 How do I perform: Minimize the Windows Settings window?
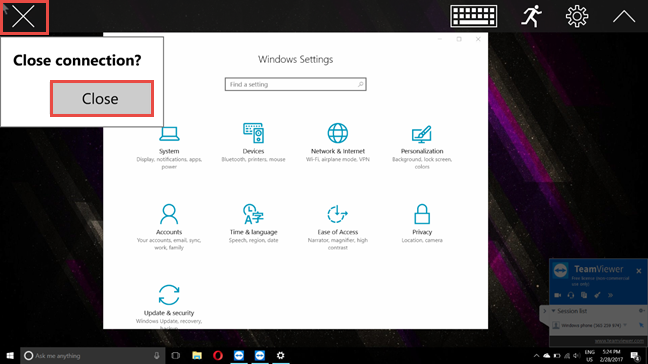pos(440,39)
